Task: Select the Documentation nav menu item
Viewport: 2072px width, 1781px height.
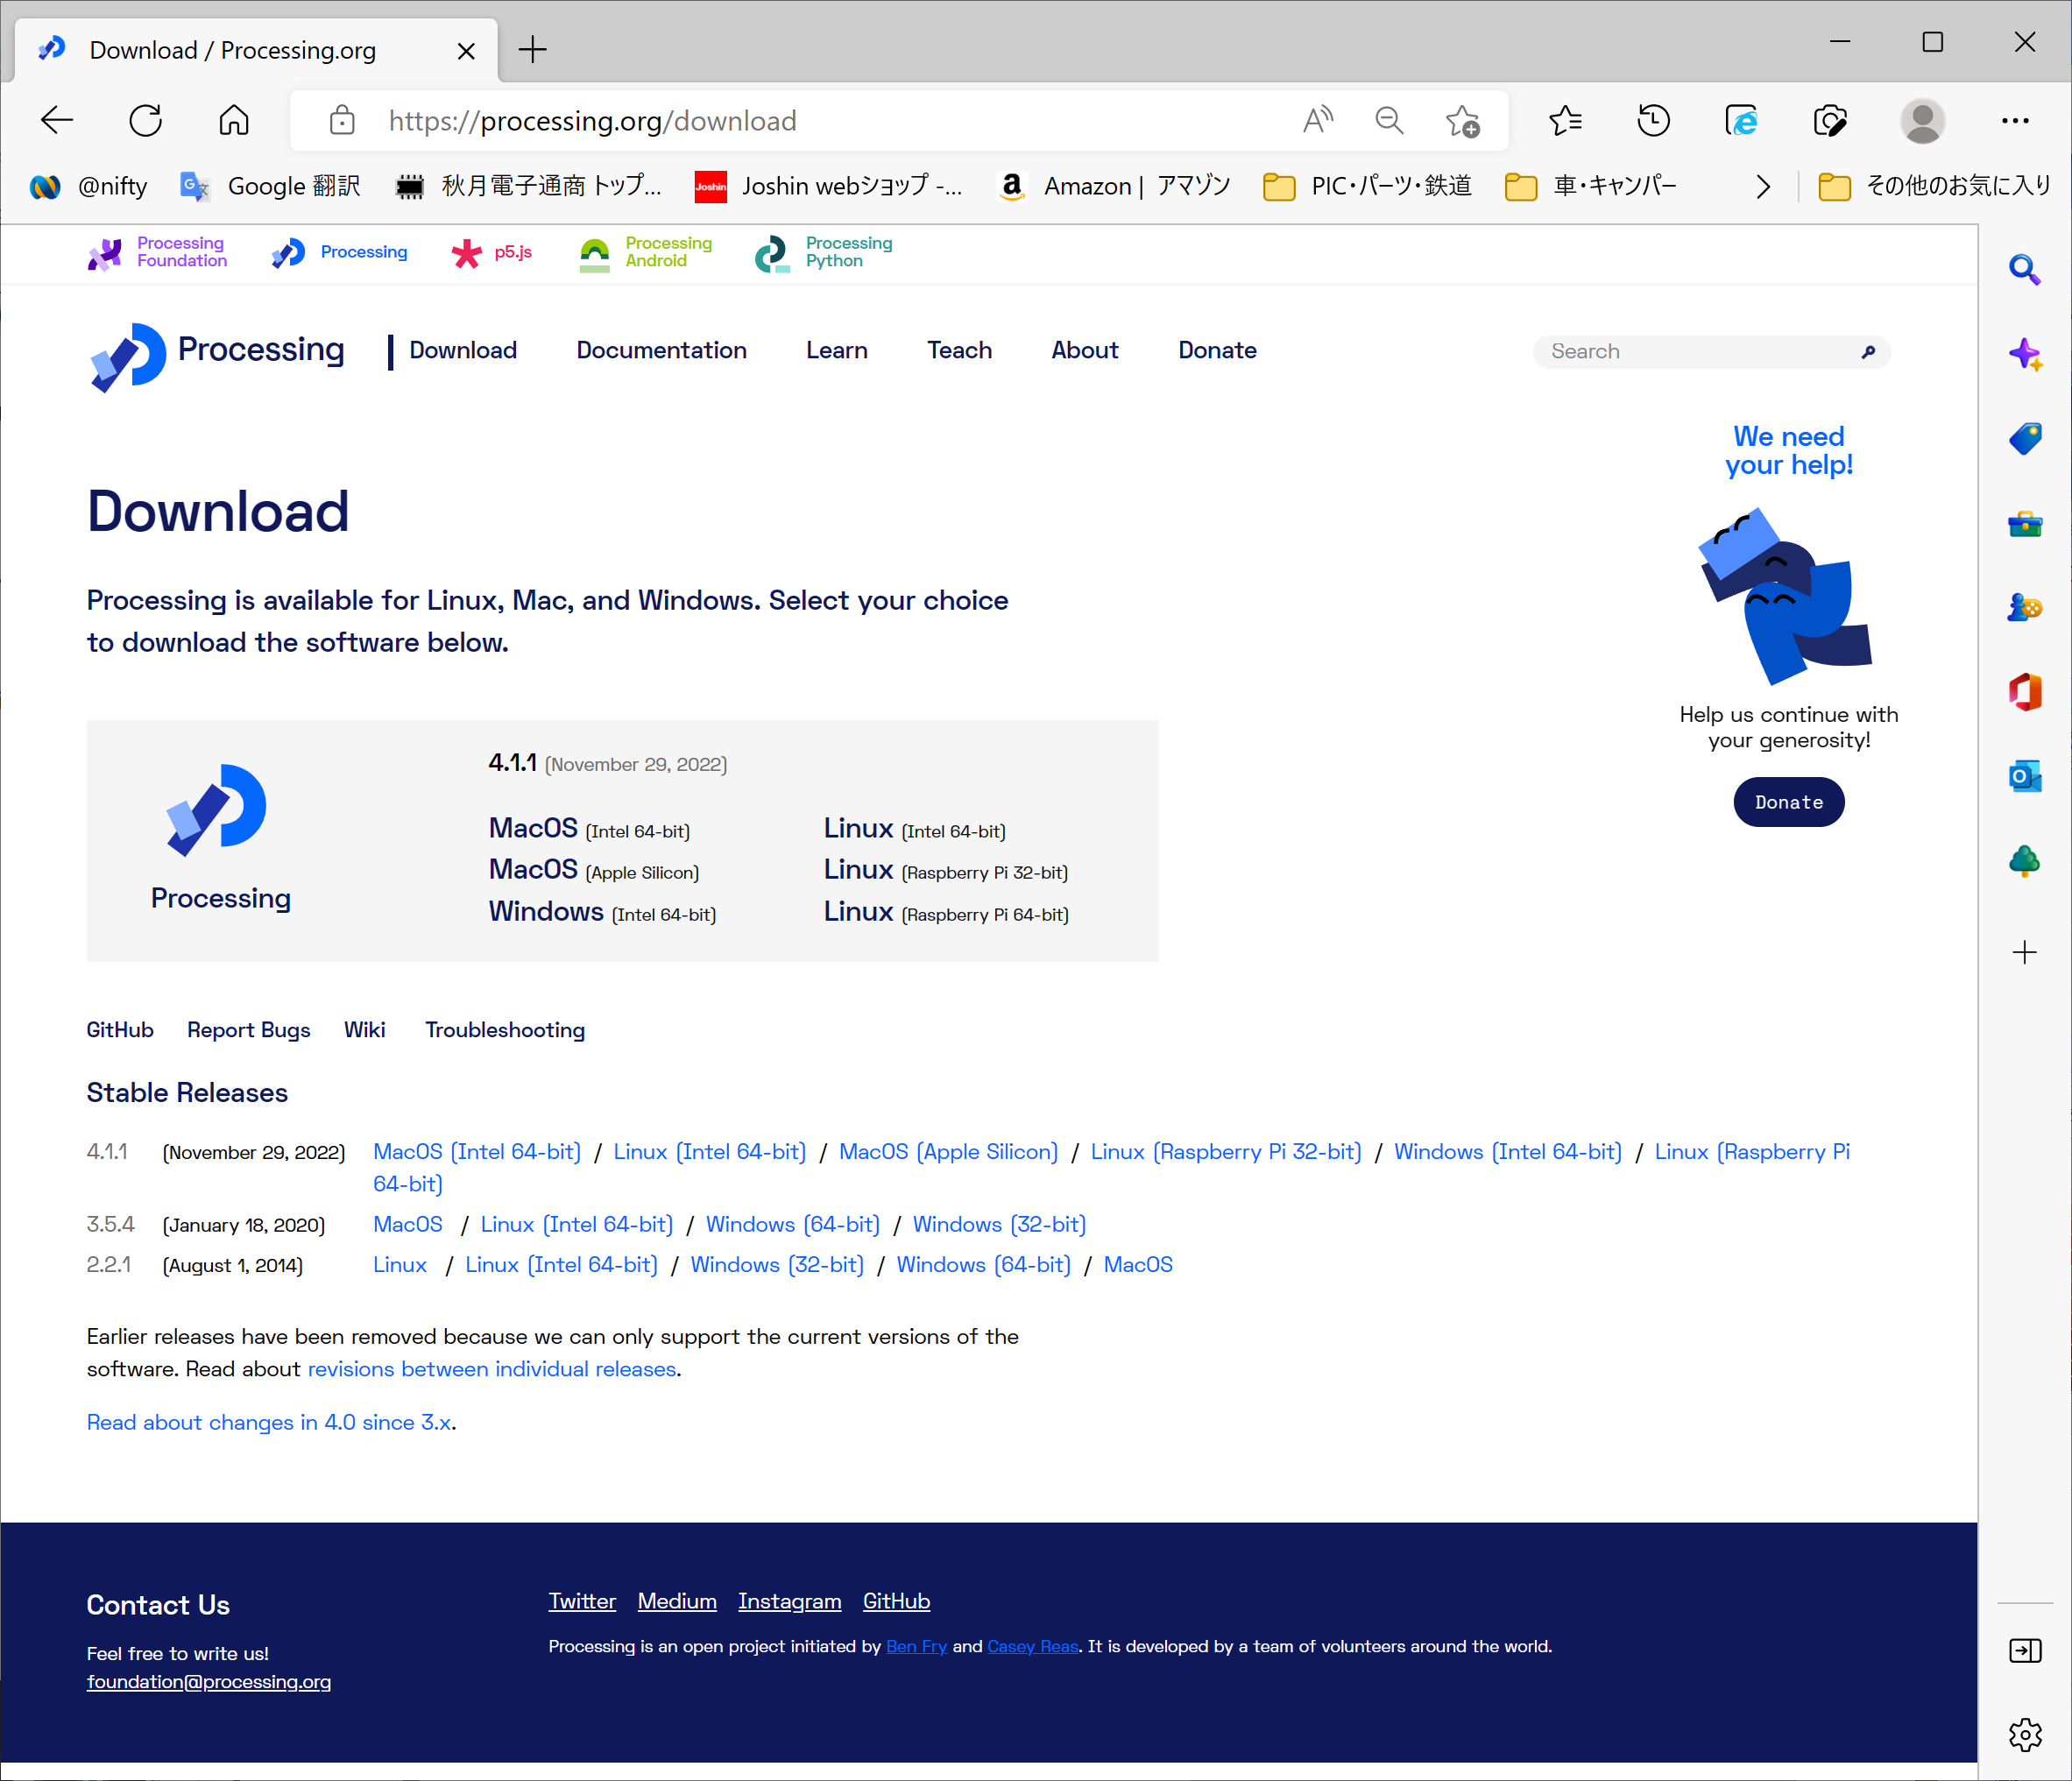Action: 661,350
